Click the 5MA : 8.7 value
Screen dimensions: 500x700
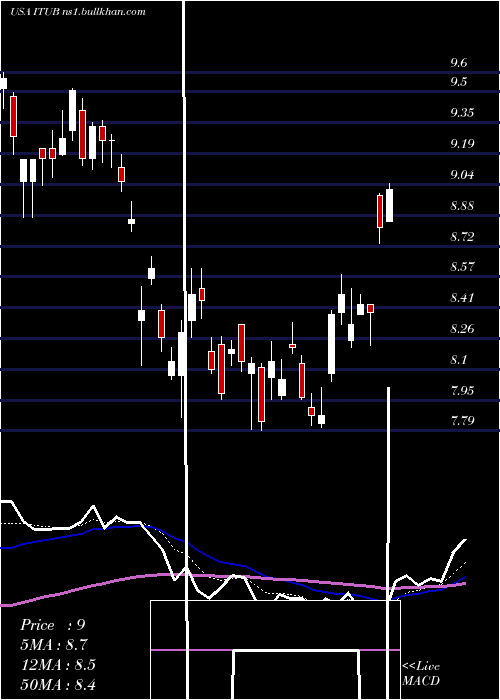point(54,645)
